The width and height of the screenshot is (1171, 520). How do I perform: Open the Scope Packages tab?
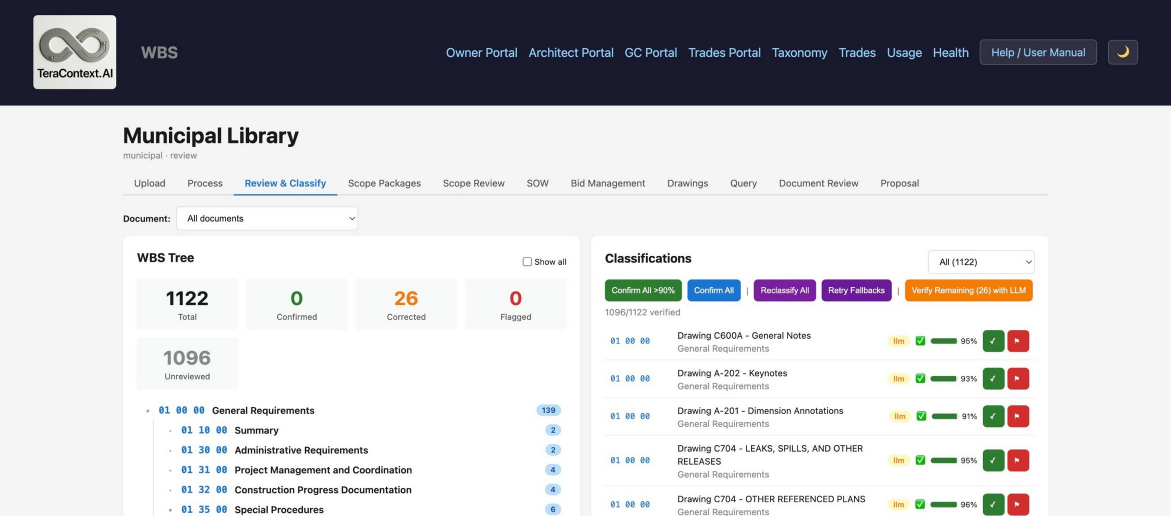[384, 183]
